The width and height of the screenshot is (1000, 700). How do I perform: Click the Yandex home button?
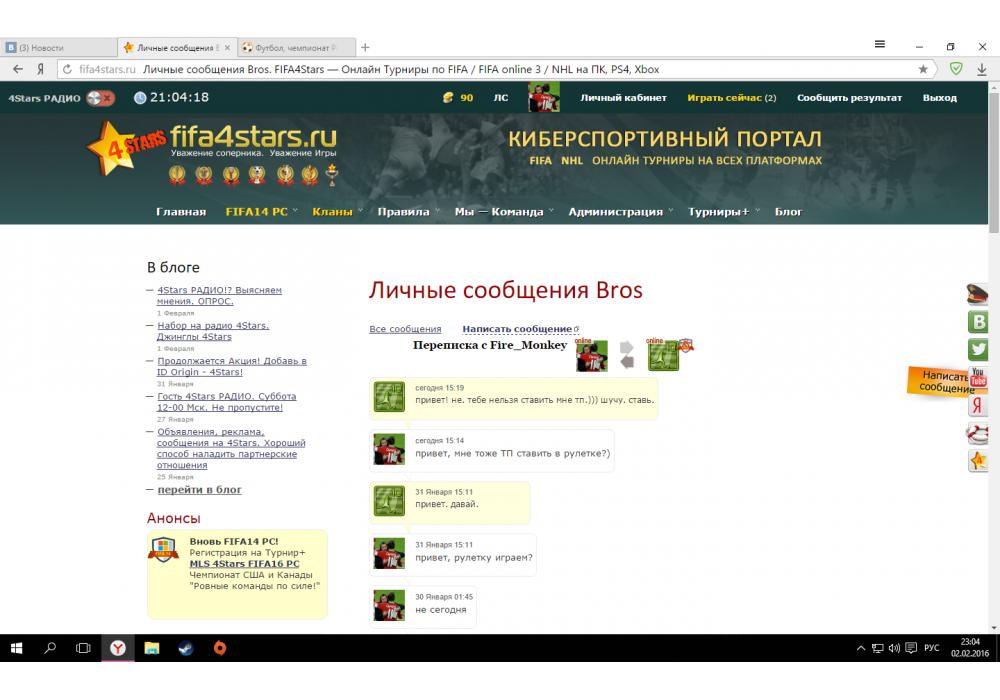click(40, 69)
